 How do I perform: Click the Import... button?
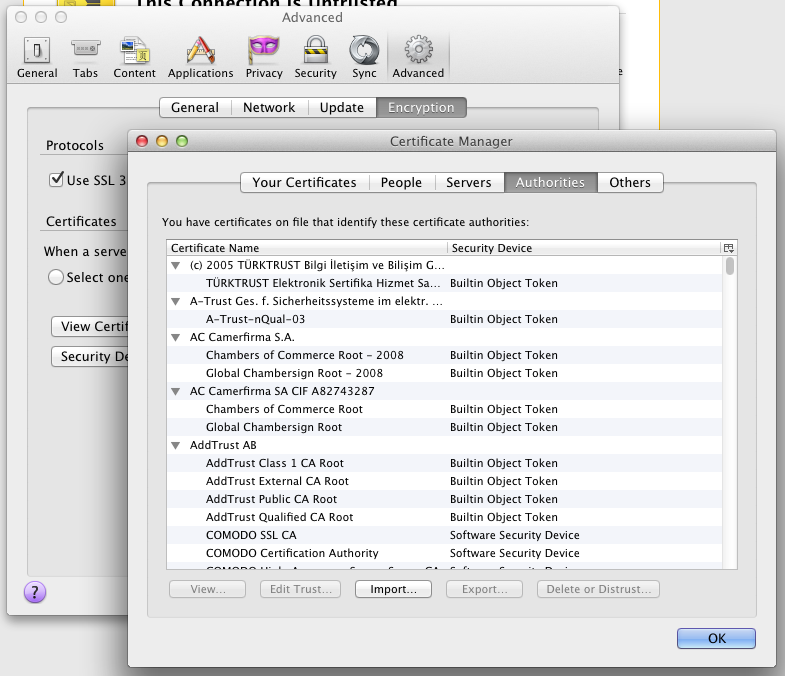393,589
